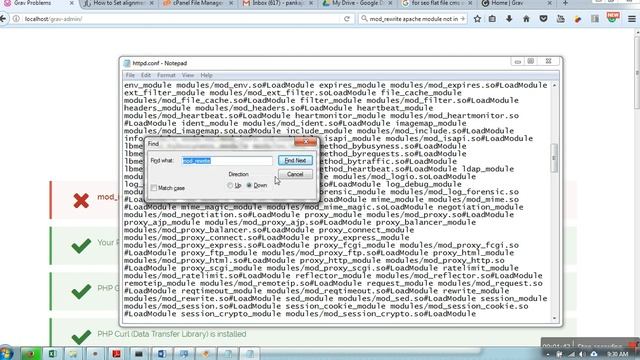The image size is (640, 360).
Task: Select the Down direction radio button
Action: (x=249, y=185)
